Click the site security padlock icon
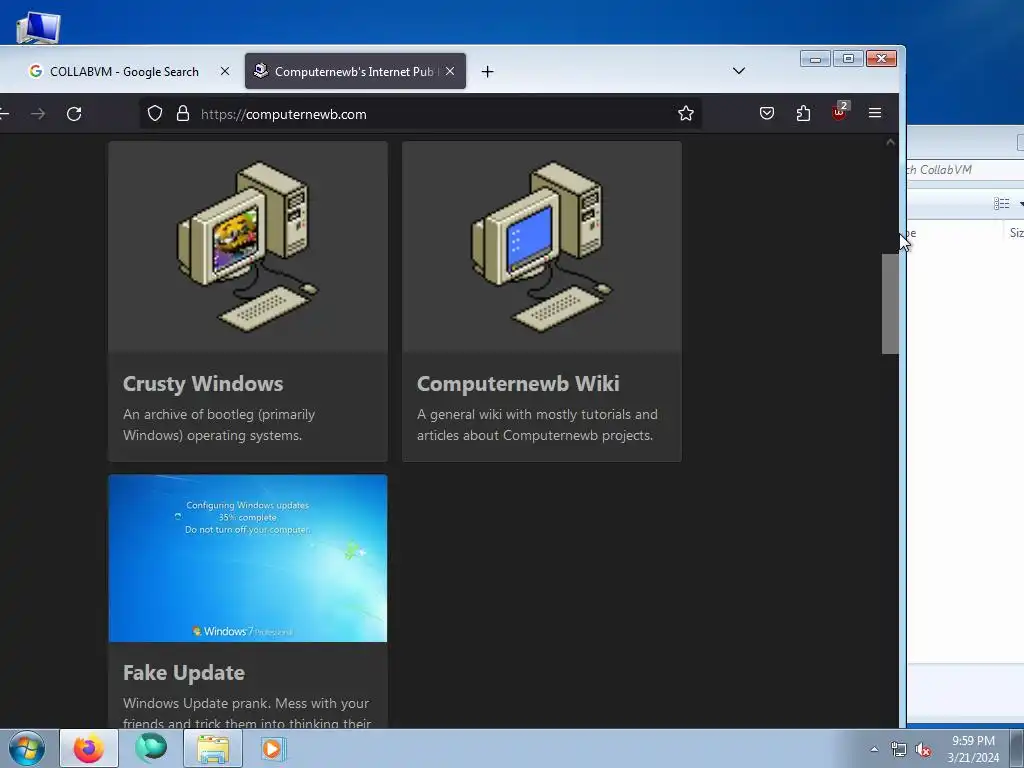Screen dimensions: 1024x768 (x=183, y=114)
